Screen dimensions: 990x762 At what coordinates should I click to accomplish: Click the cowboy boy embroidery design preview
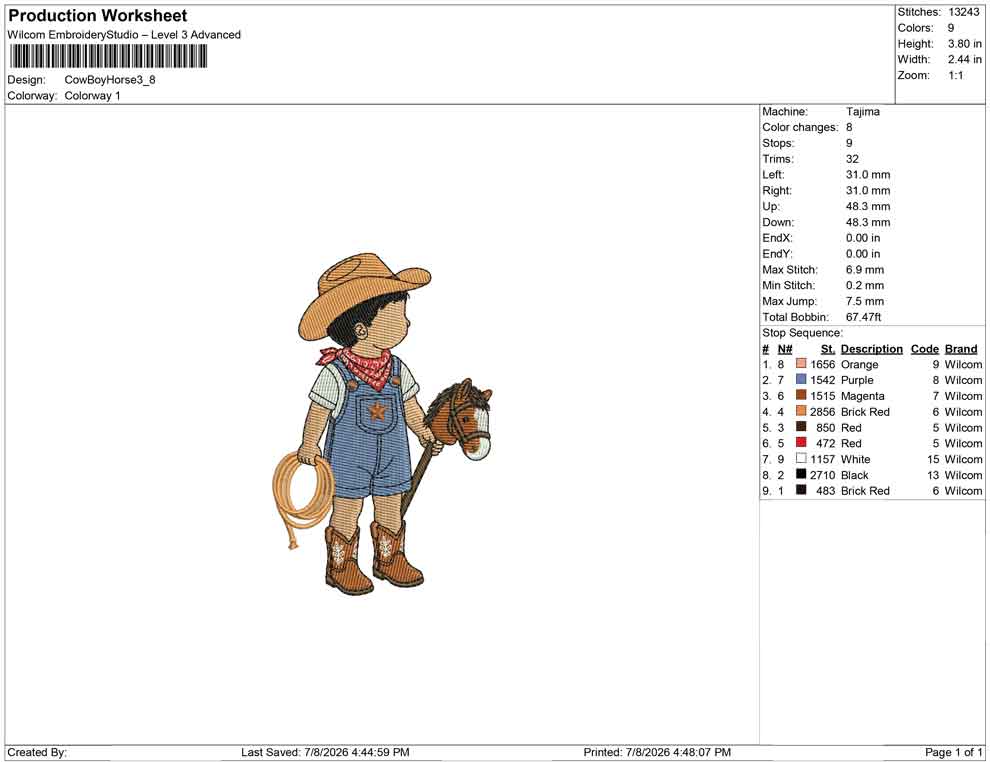point(382,423)
